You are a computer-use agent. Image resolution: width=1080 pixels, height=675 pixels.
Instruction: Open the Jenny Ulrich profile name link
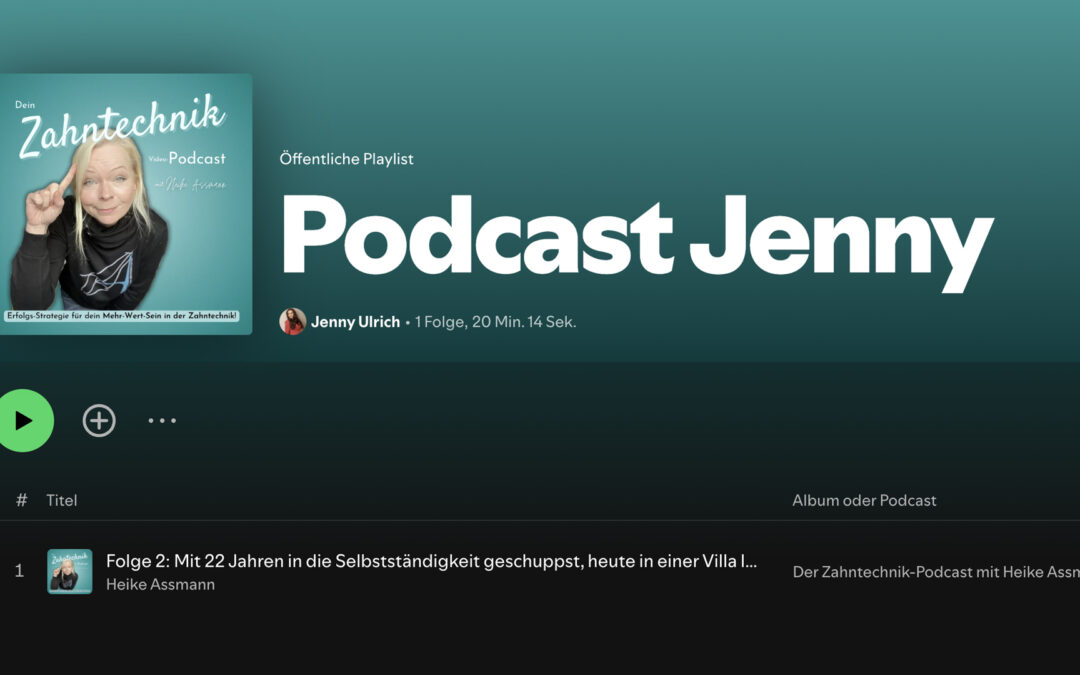[x=355, y=322]
